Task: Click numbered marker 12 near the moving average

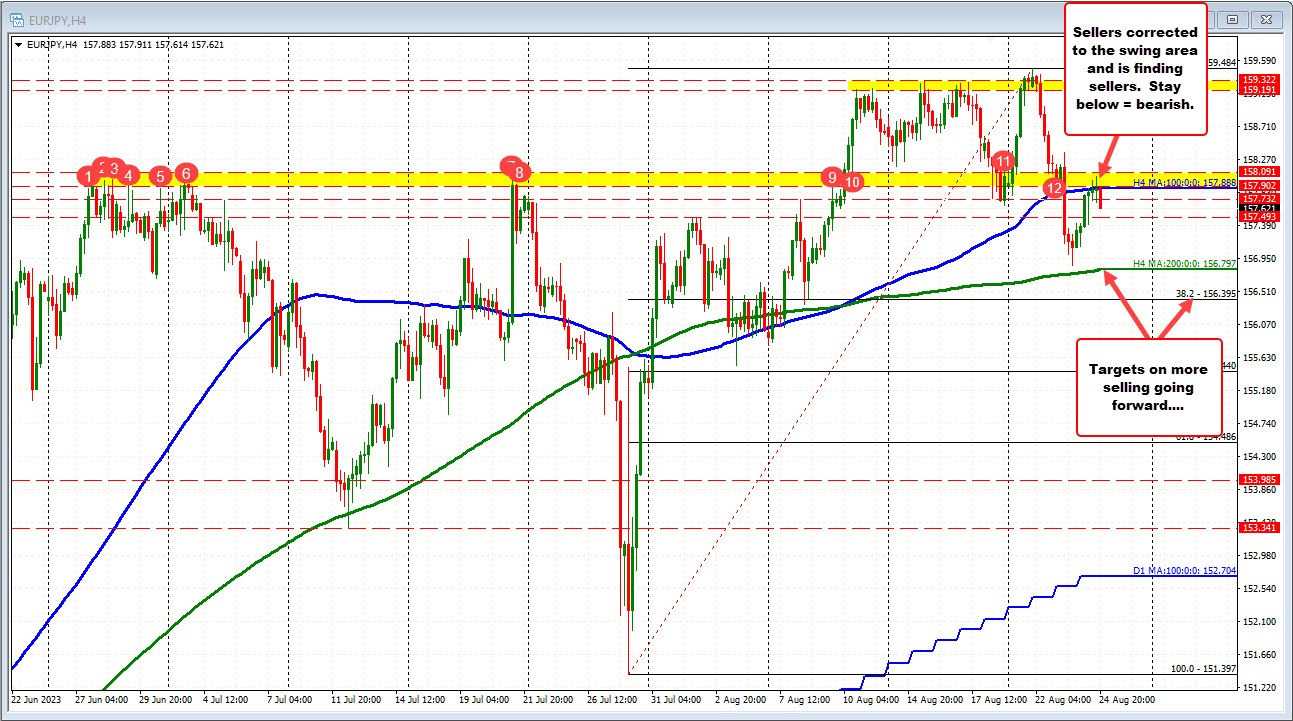Action: point(1053,187)
